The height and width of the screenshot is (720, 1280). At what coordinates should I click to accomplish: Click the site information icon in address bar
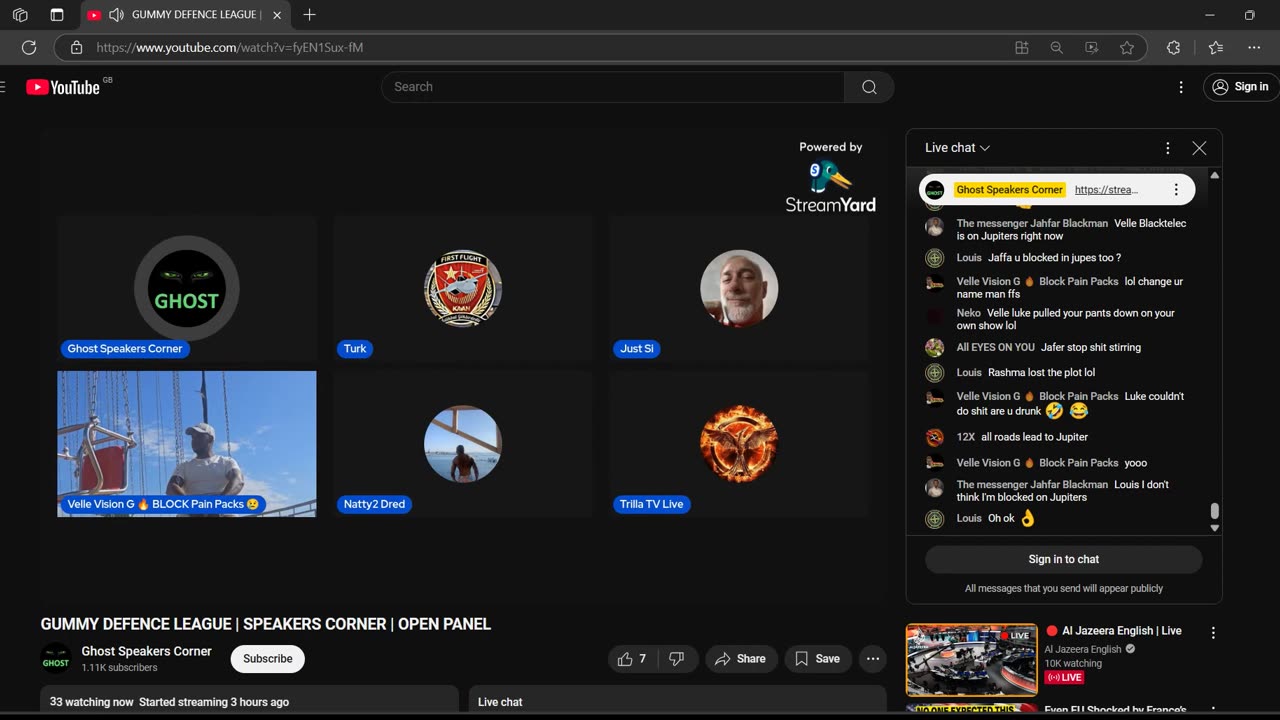point(76,47)
